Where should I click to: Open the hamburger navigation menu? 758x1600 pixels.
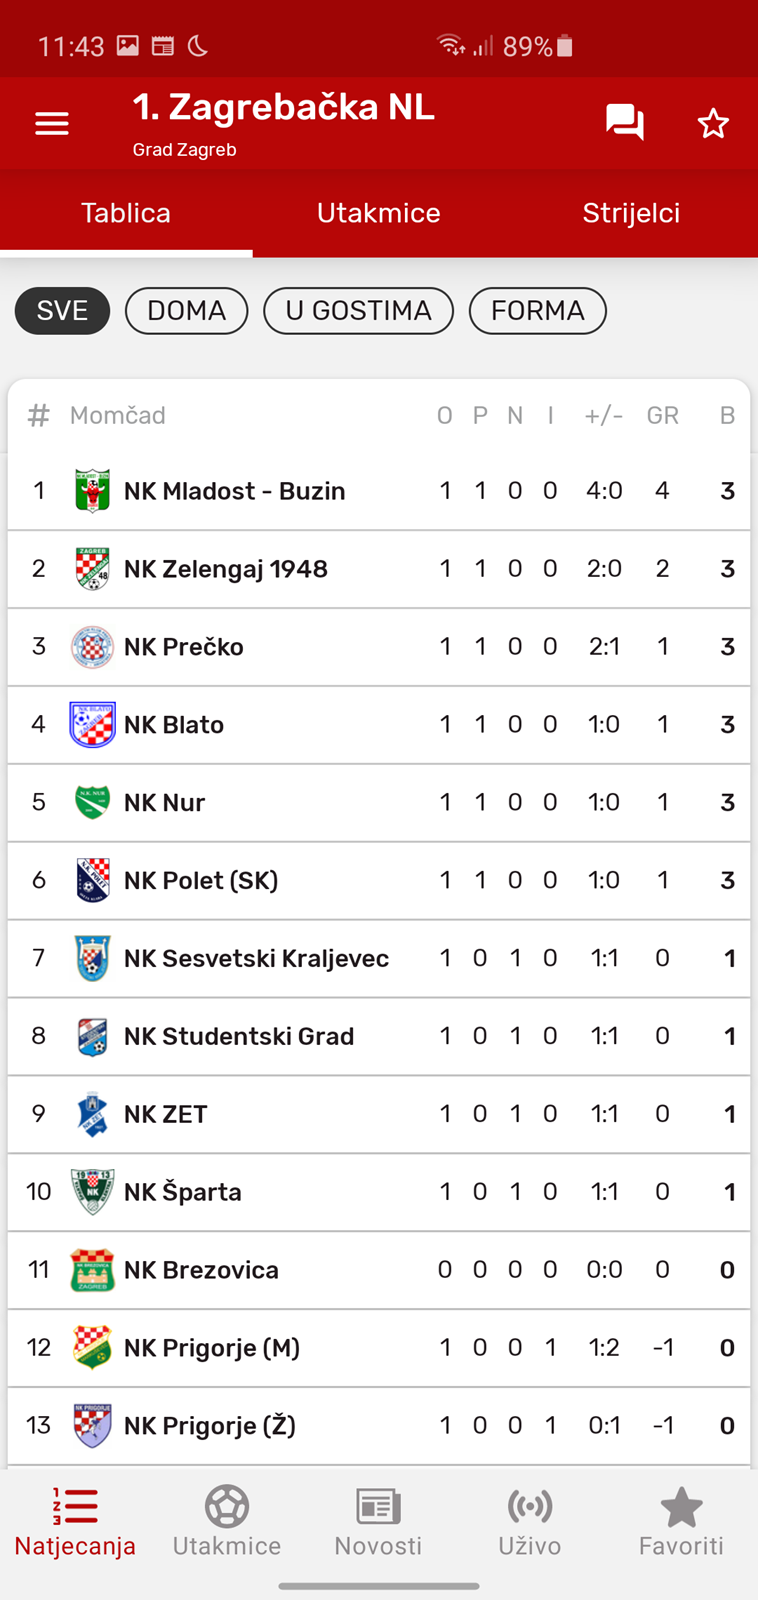click(x=52, y=124)
